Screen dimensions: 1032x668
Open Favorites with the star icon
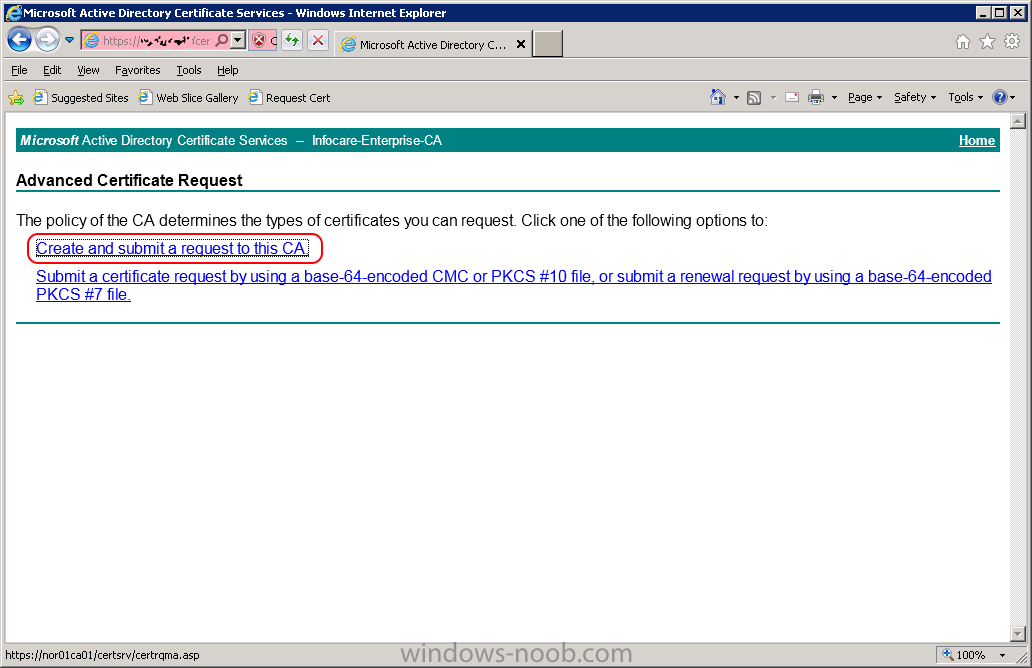point(987,42)
